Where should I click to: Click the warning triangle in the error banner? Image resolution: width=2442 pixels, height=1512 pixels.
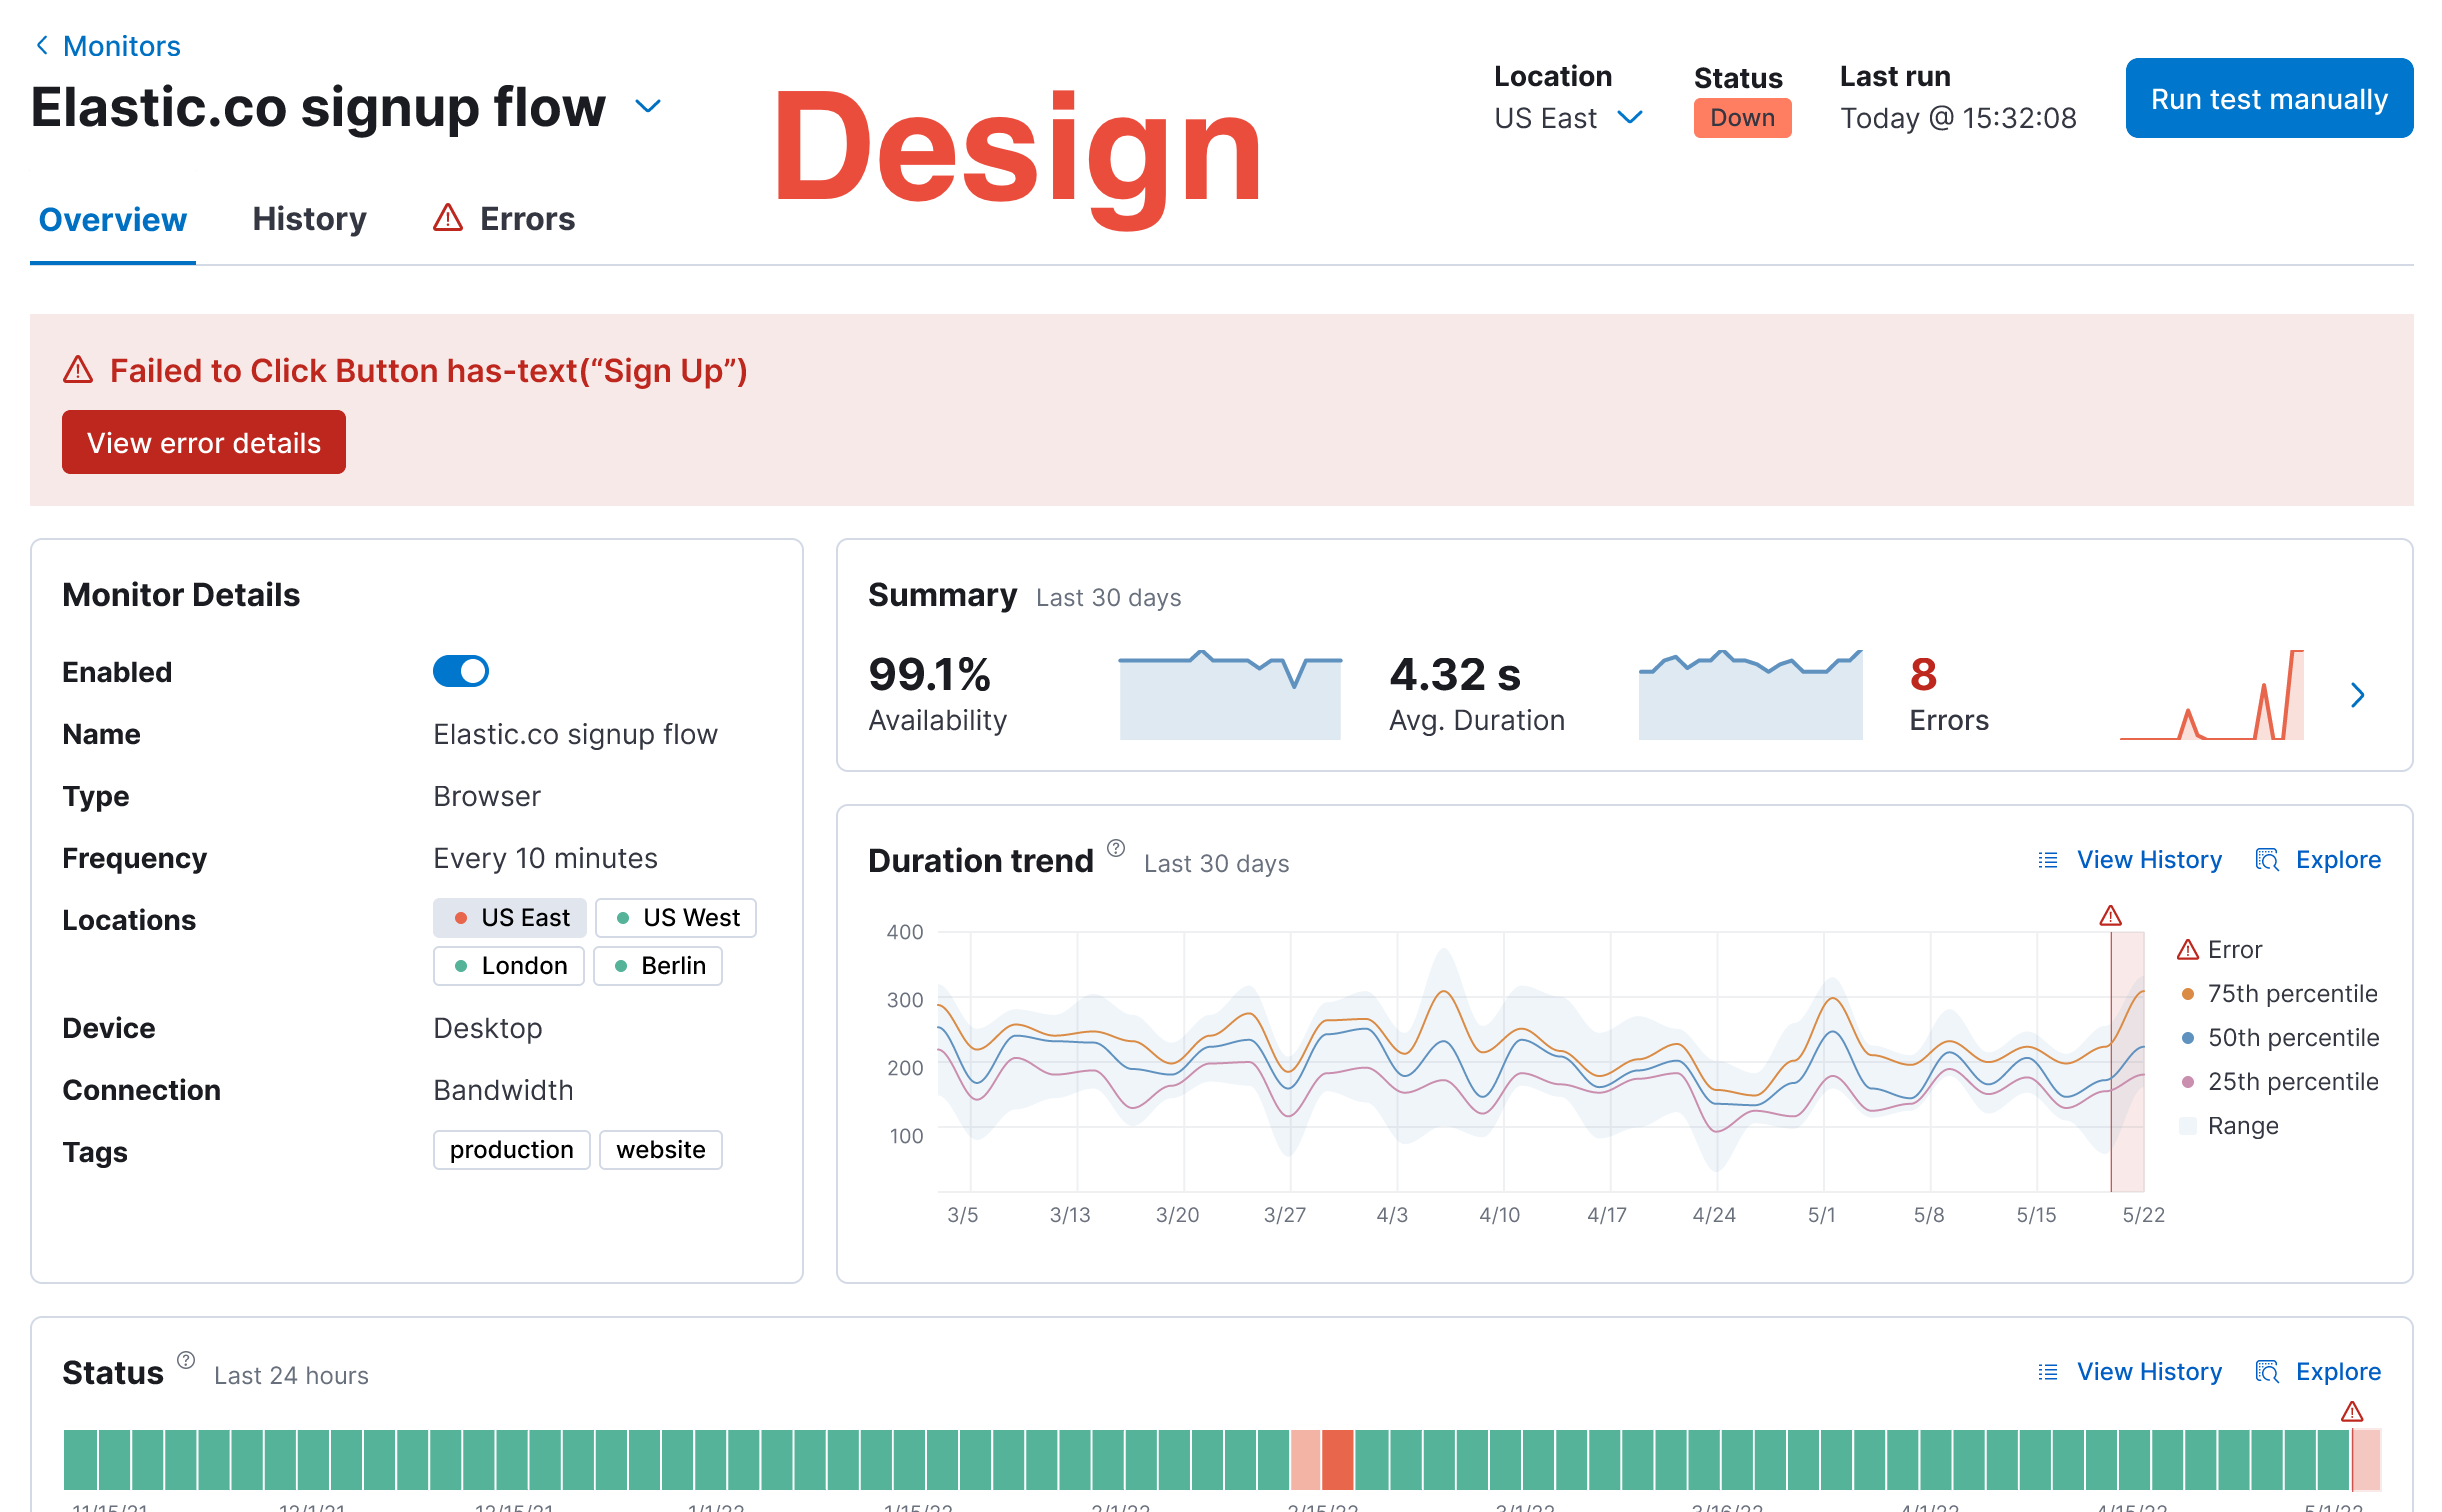tap(78, 369)
